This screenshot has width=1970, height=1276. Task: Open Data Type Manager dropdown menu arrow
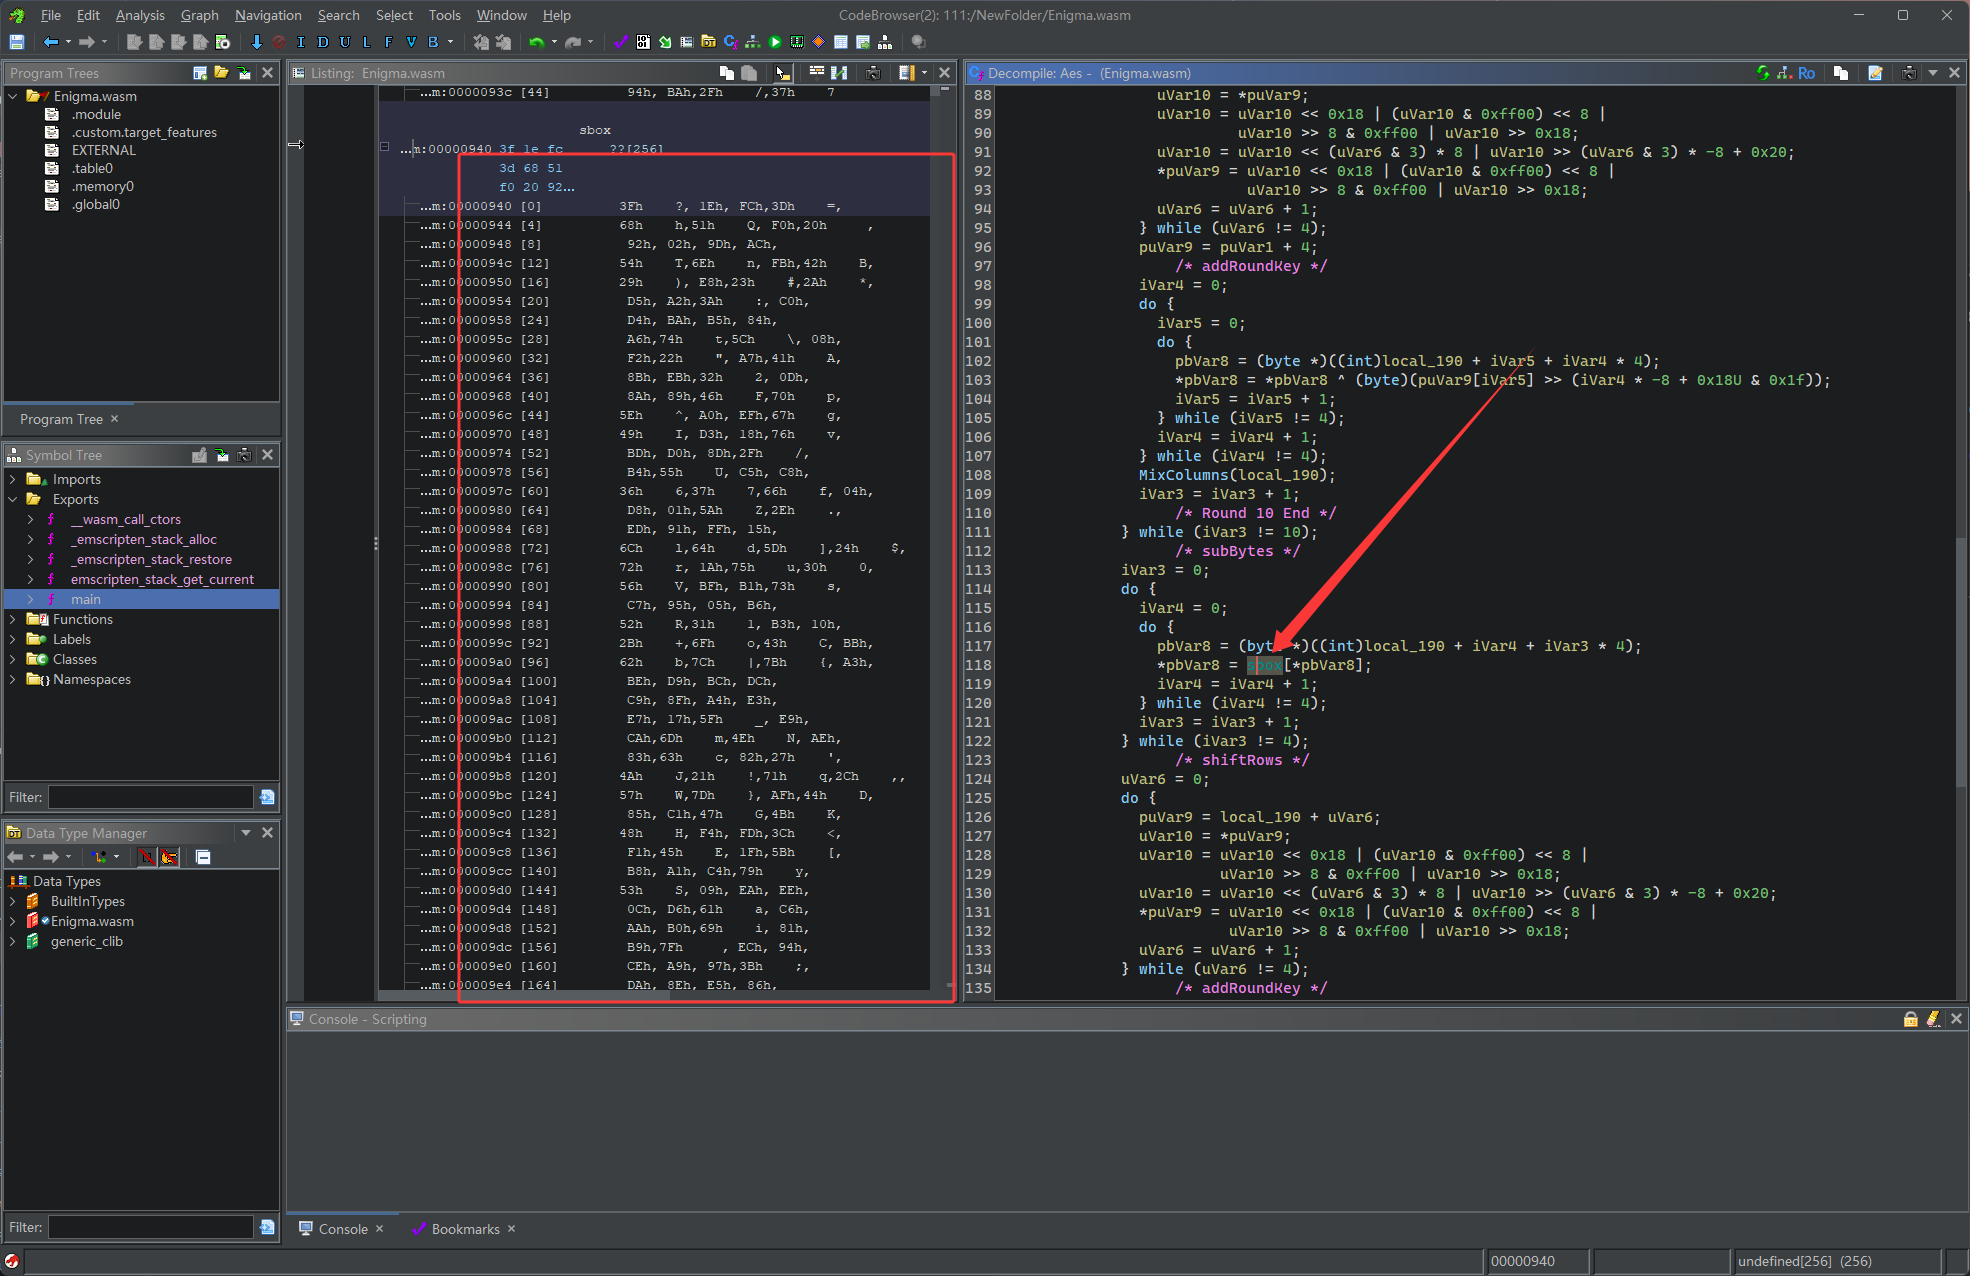click(x=246, y=833)
